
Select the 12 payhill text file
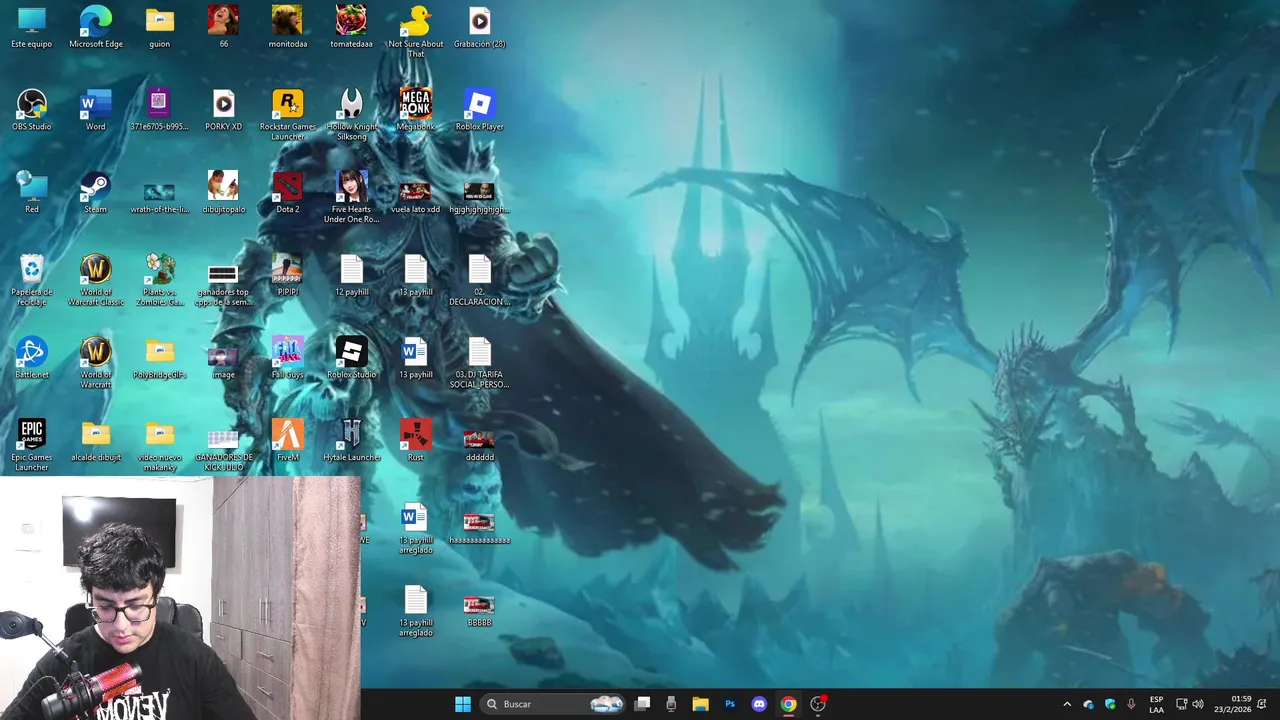pos(351,276)
